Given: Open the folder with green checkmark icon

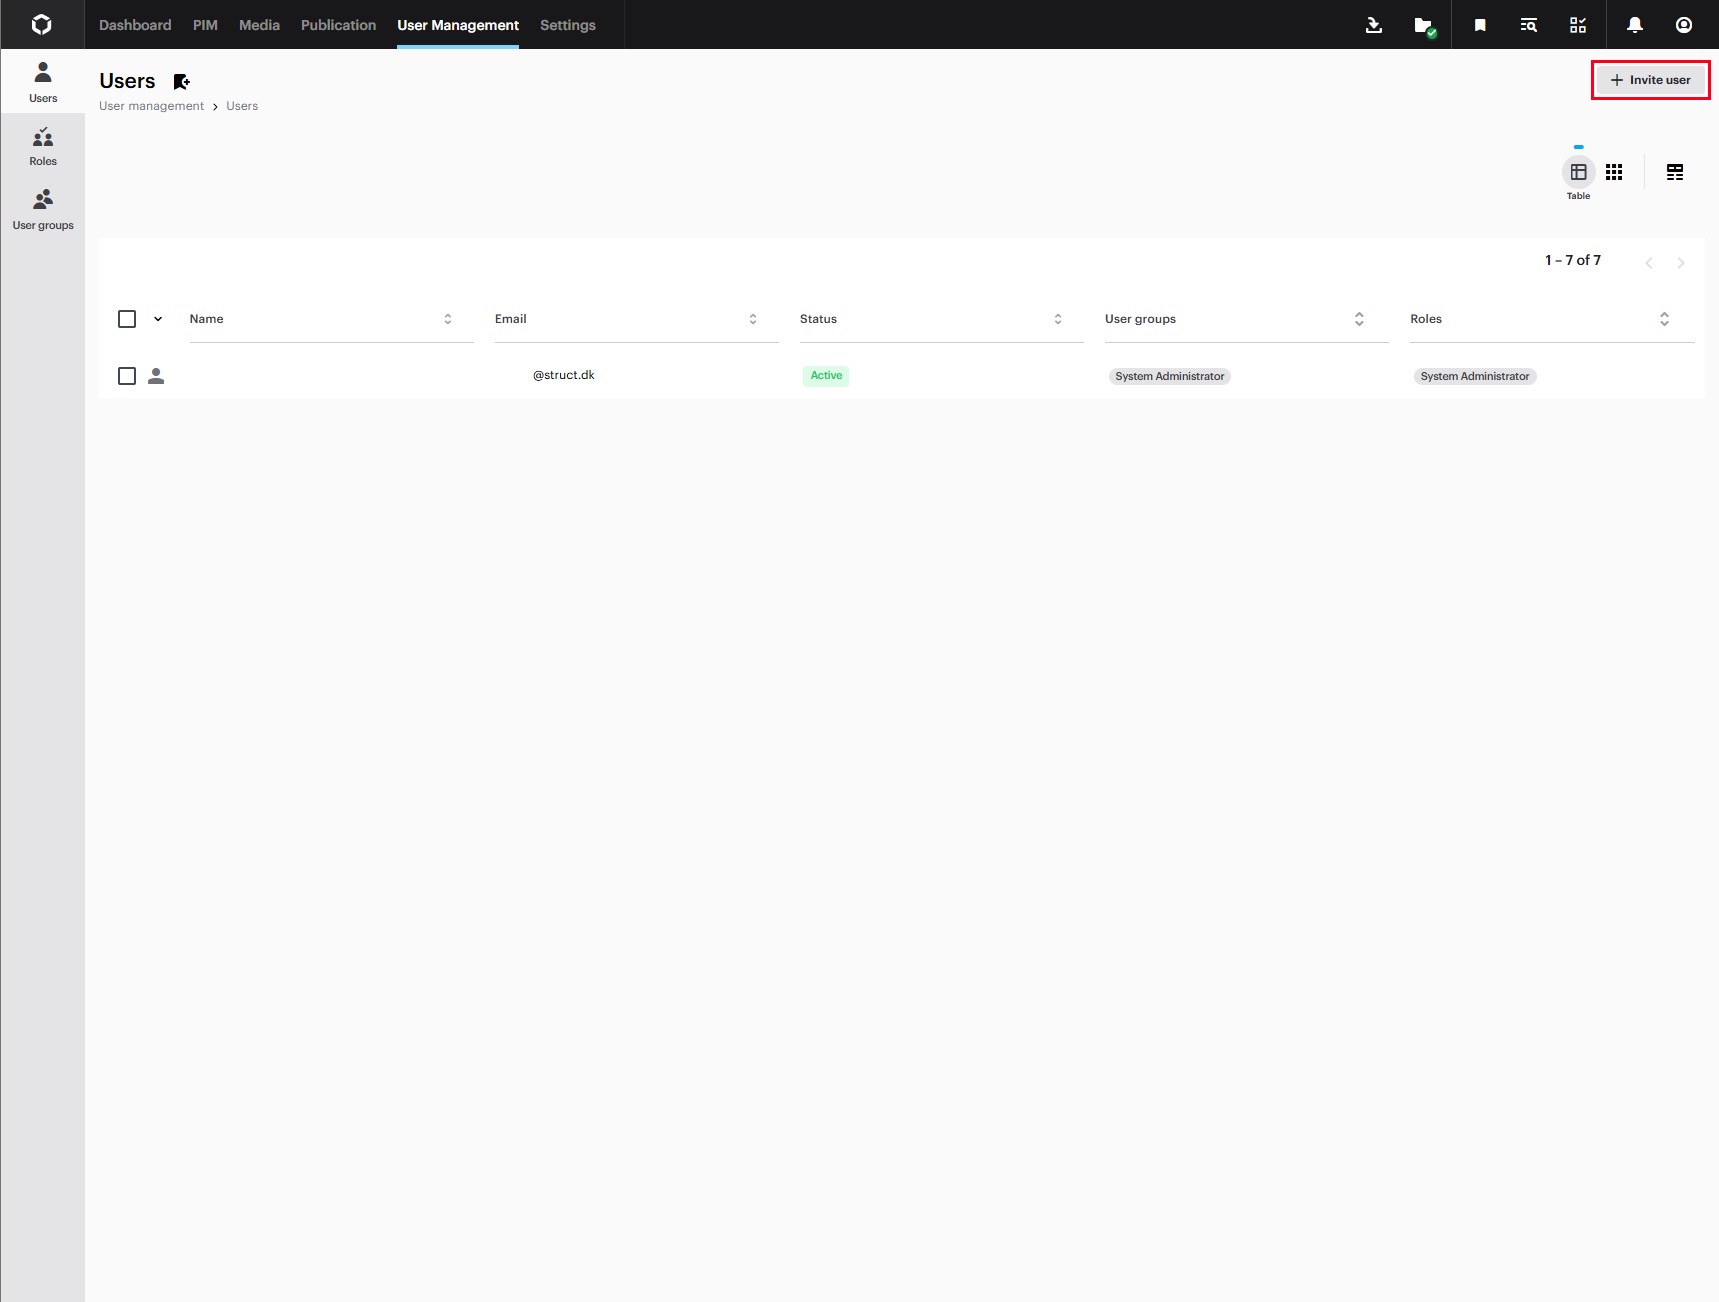Looking at the screenshot, I should tap(1424, 25).
